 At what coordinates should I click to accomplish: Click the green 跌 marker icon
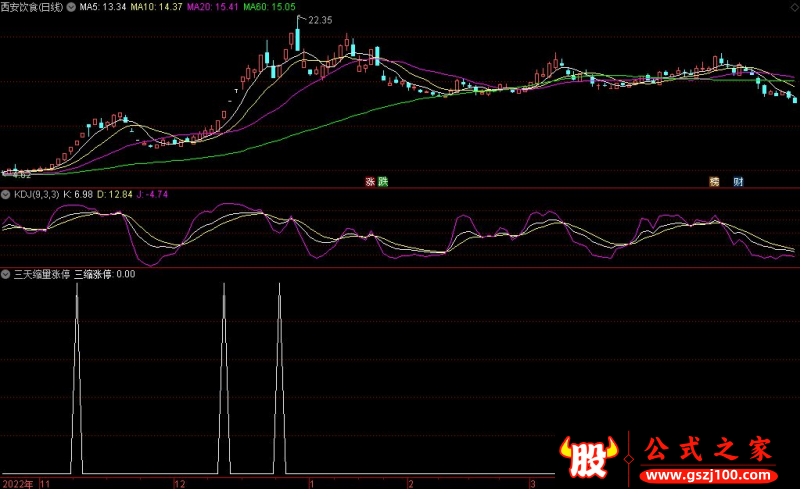point(381,182)
